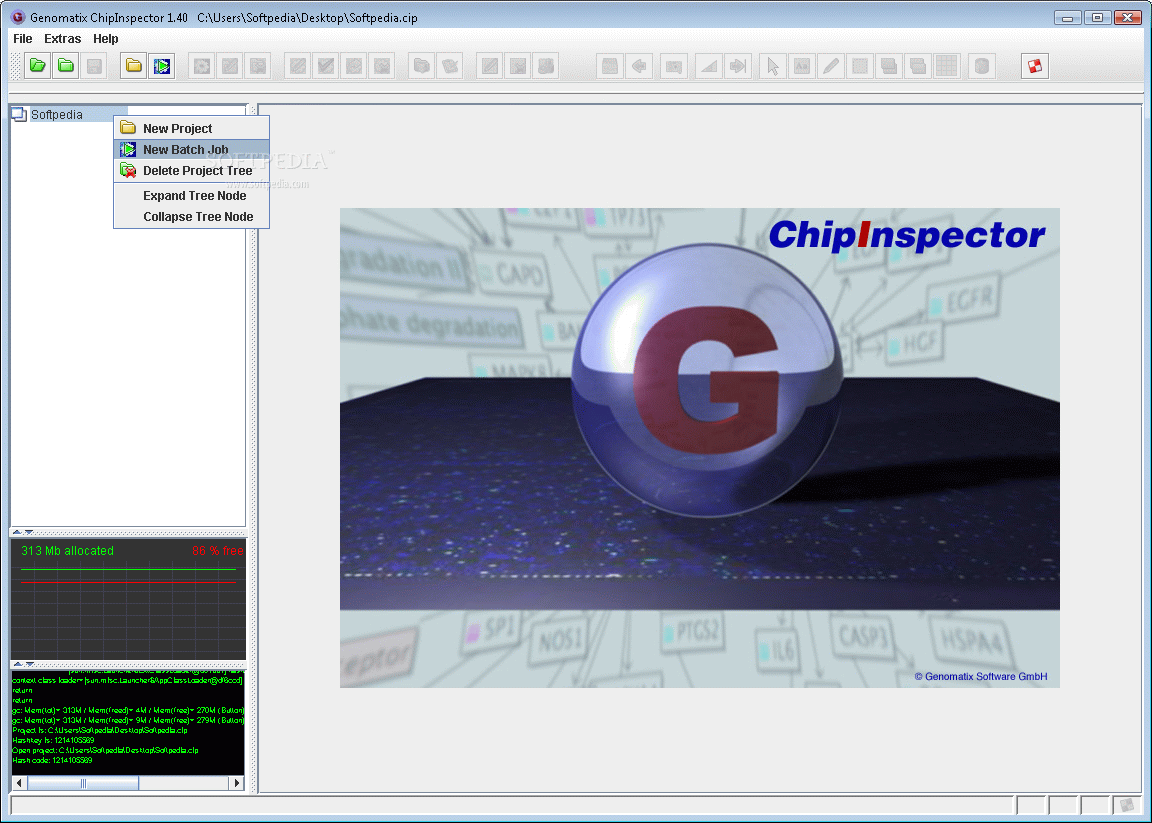Click console horizontal scrollbar right arrow

[237, 783]
